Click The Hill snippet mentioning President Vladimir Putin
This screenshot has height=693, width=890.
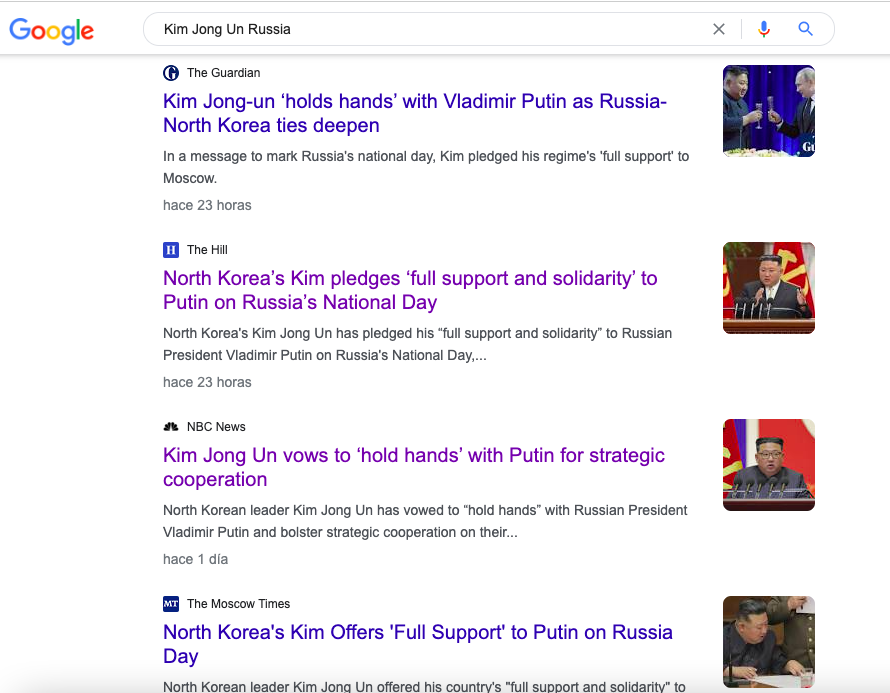coord(417,344)
